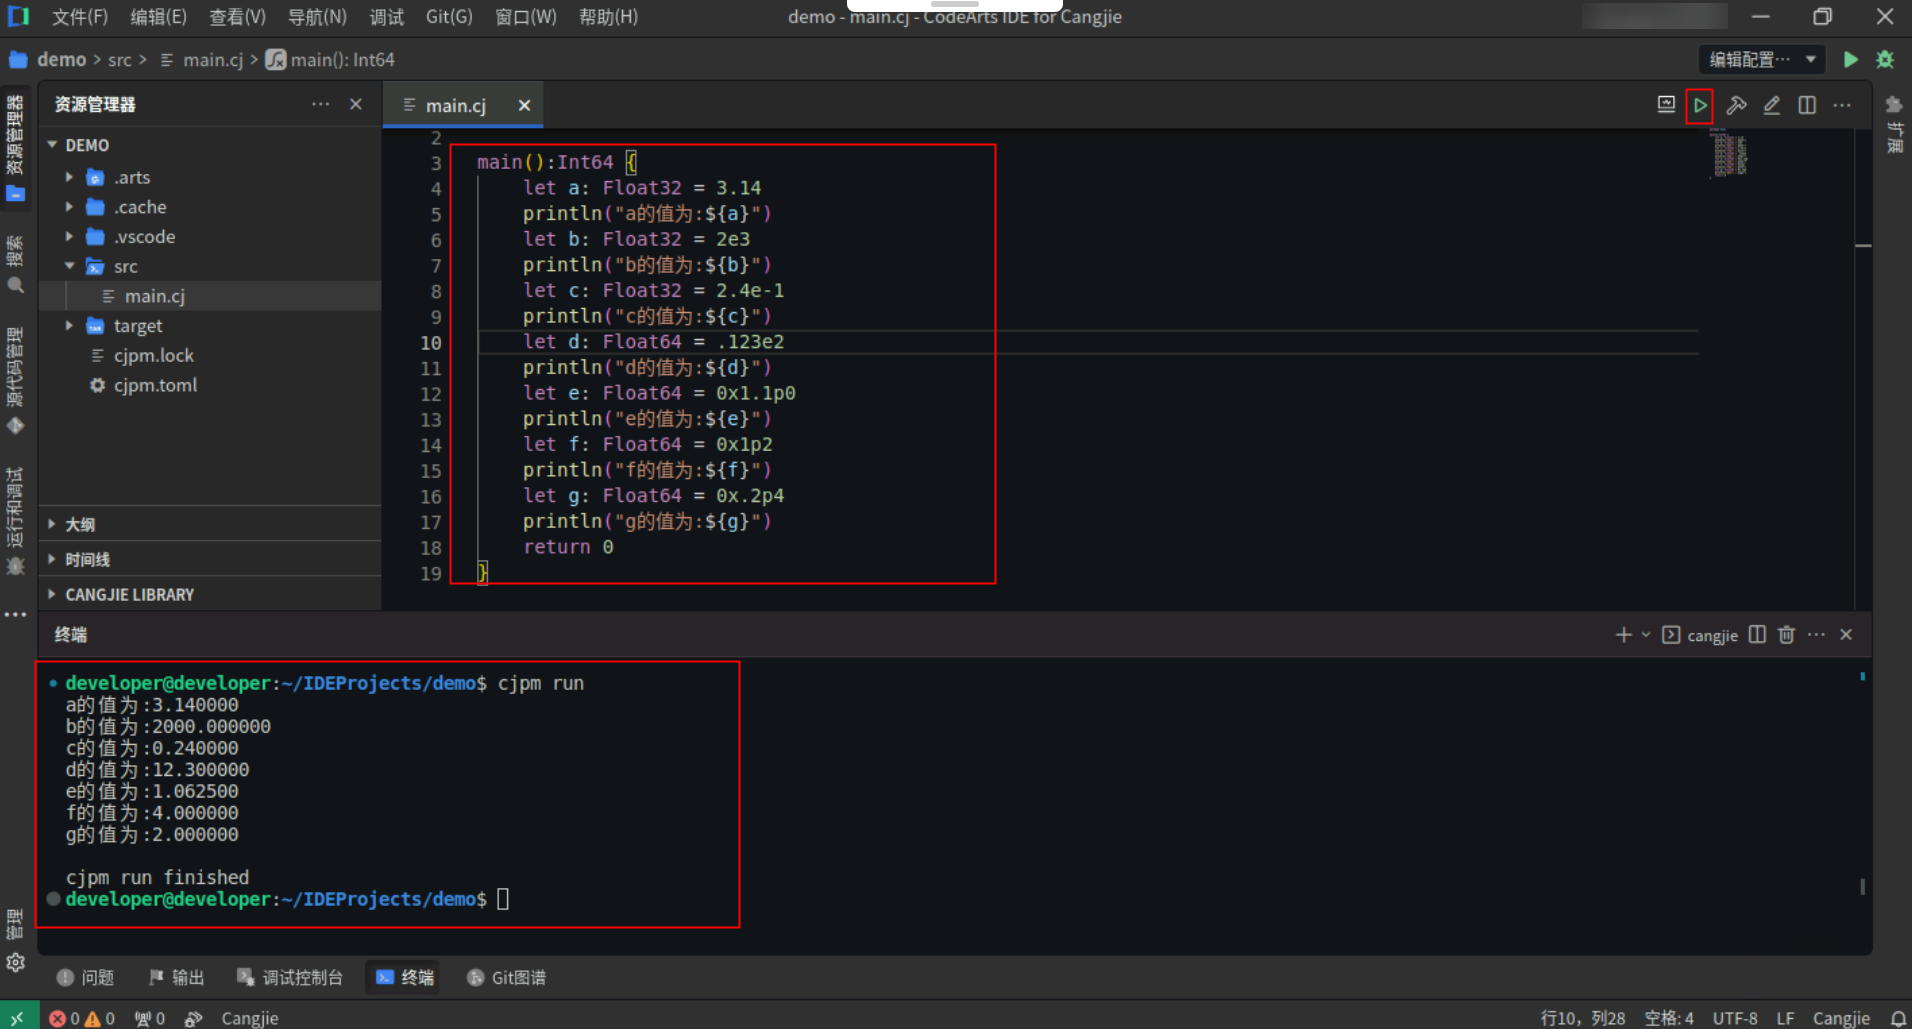The height and width of the screenshot is (1029, 1912).
Task: Close the resource explorer panel
Action: pyautogui.click(x=356, y=104)
